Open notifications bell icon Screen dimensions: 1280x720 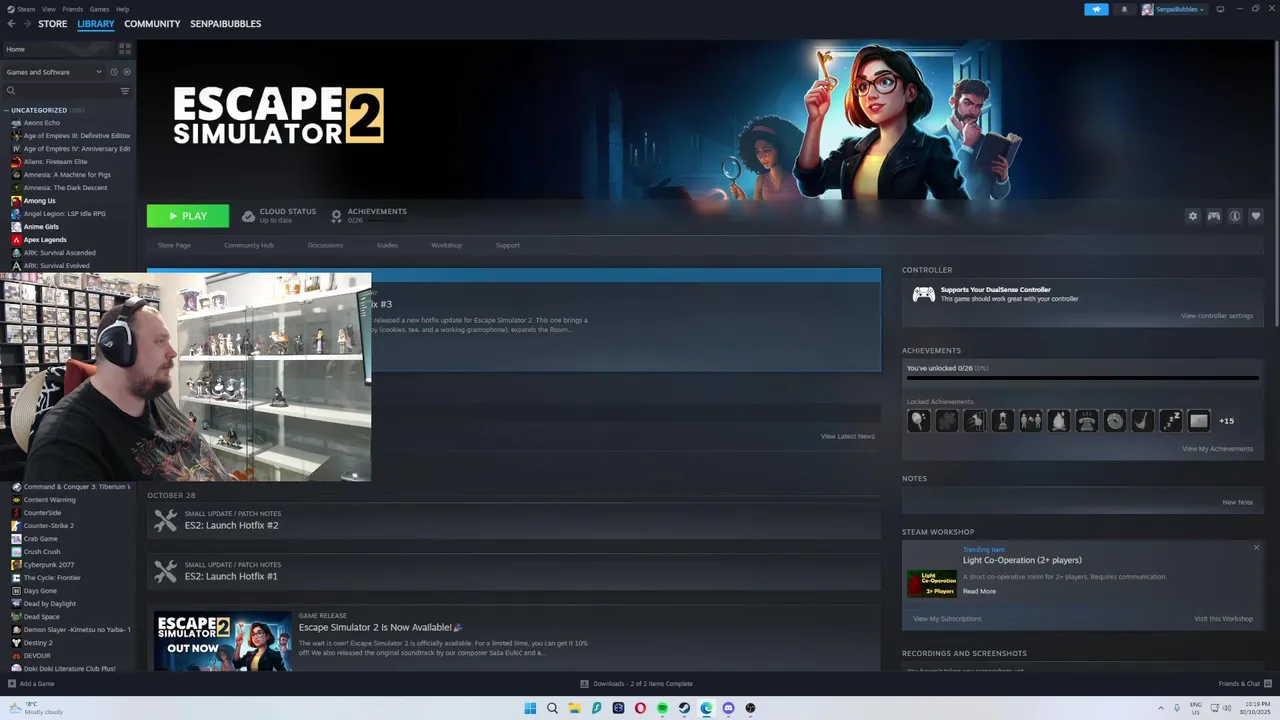point(1124,9)
